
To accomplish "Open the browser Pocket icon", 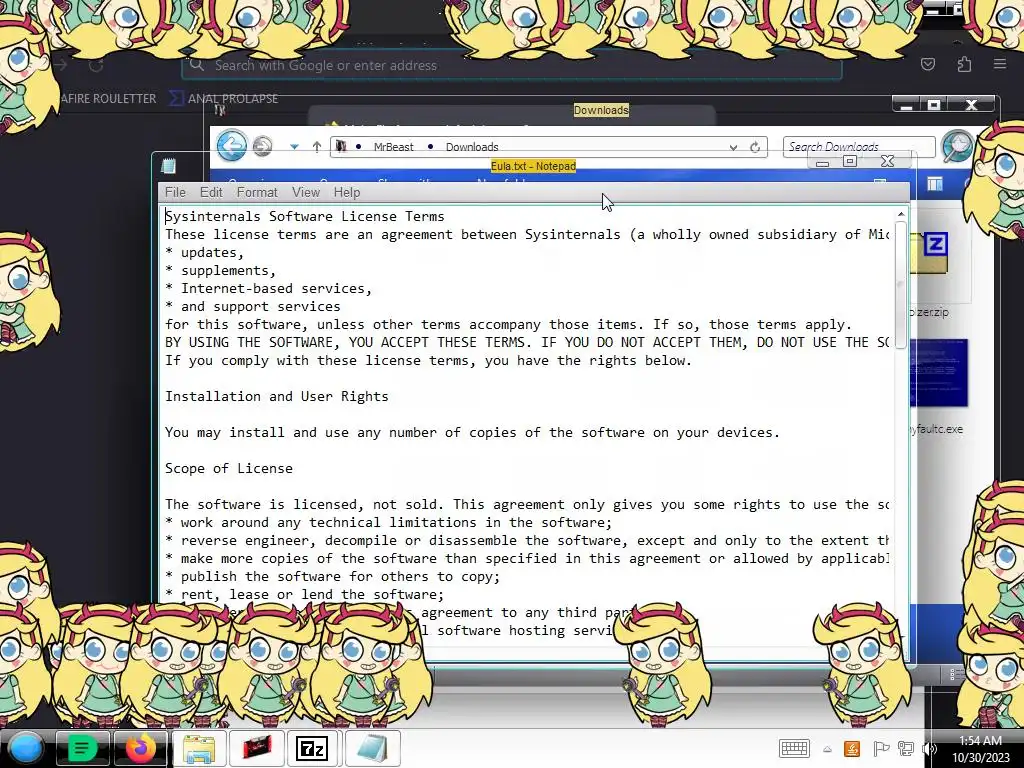I will pyautogui.click(x=927, y=64).
